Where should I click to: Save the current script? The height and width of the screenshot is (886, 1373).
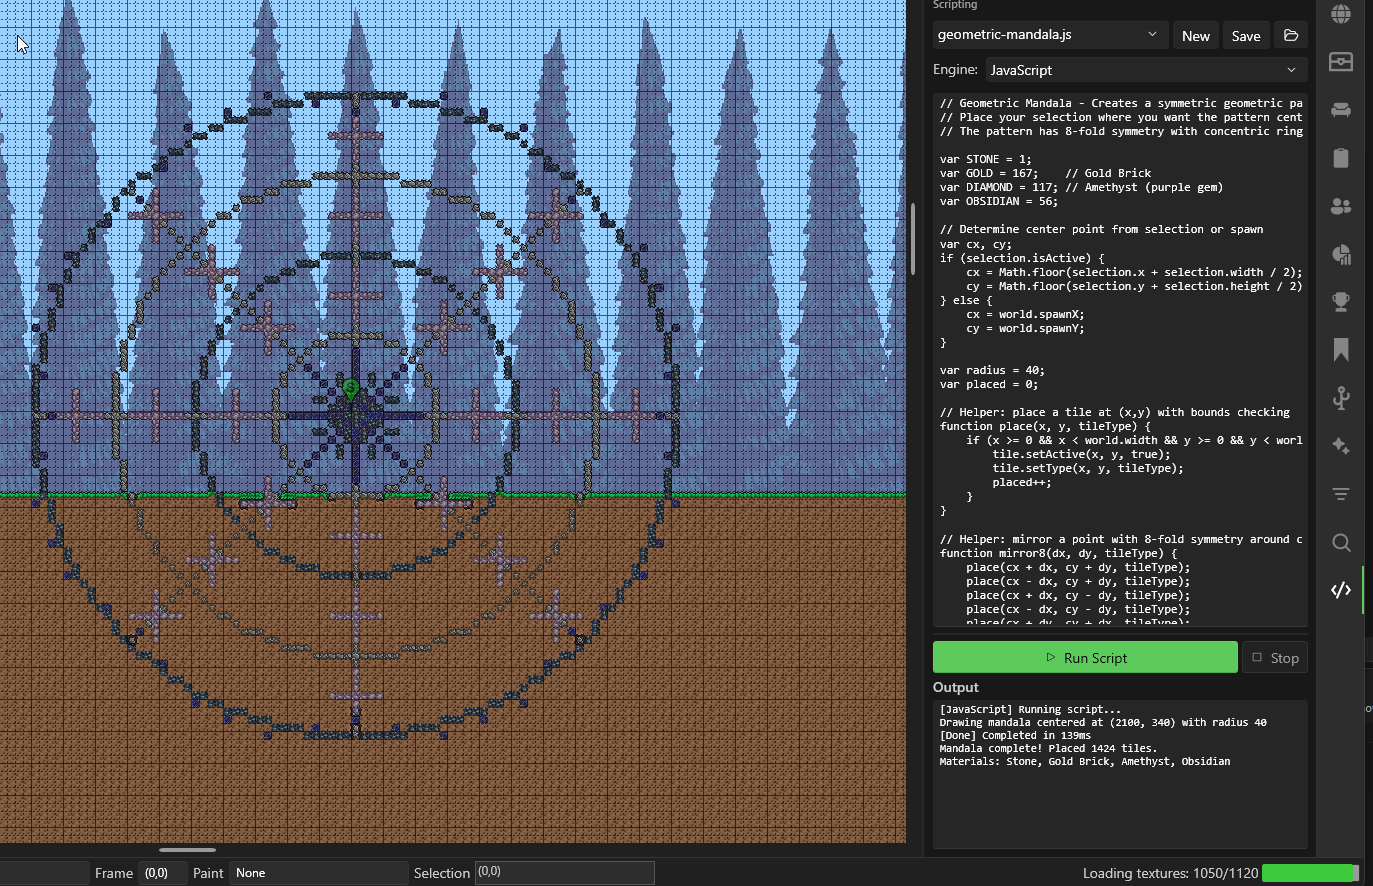pos(1245,36)
